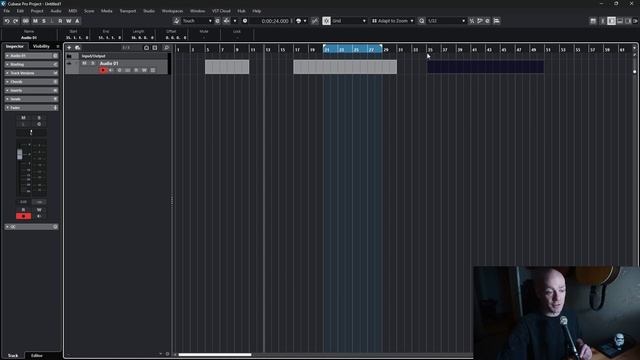Toggle Record Enable on Audio 01 track

tap(102, 70)
